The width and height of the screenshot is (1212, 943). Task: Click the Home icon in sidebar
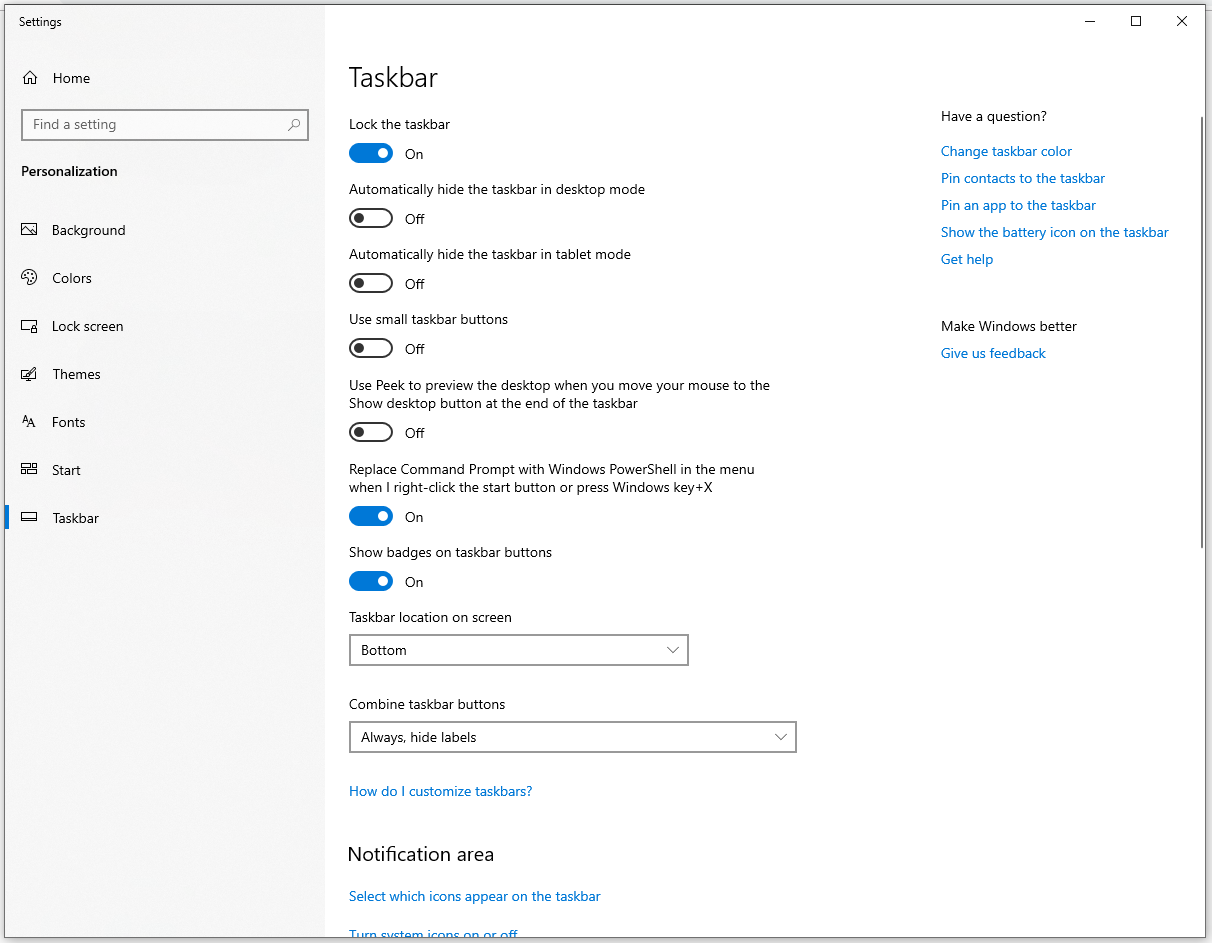click(30, 78)
